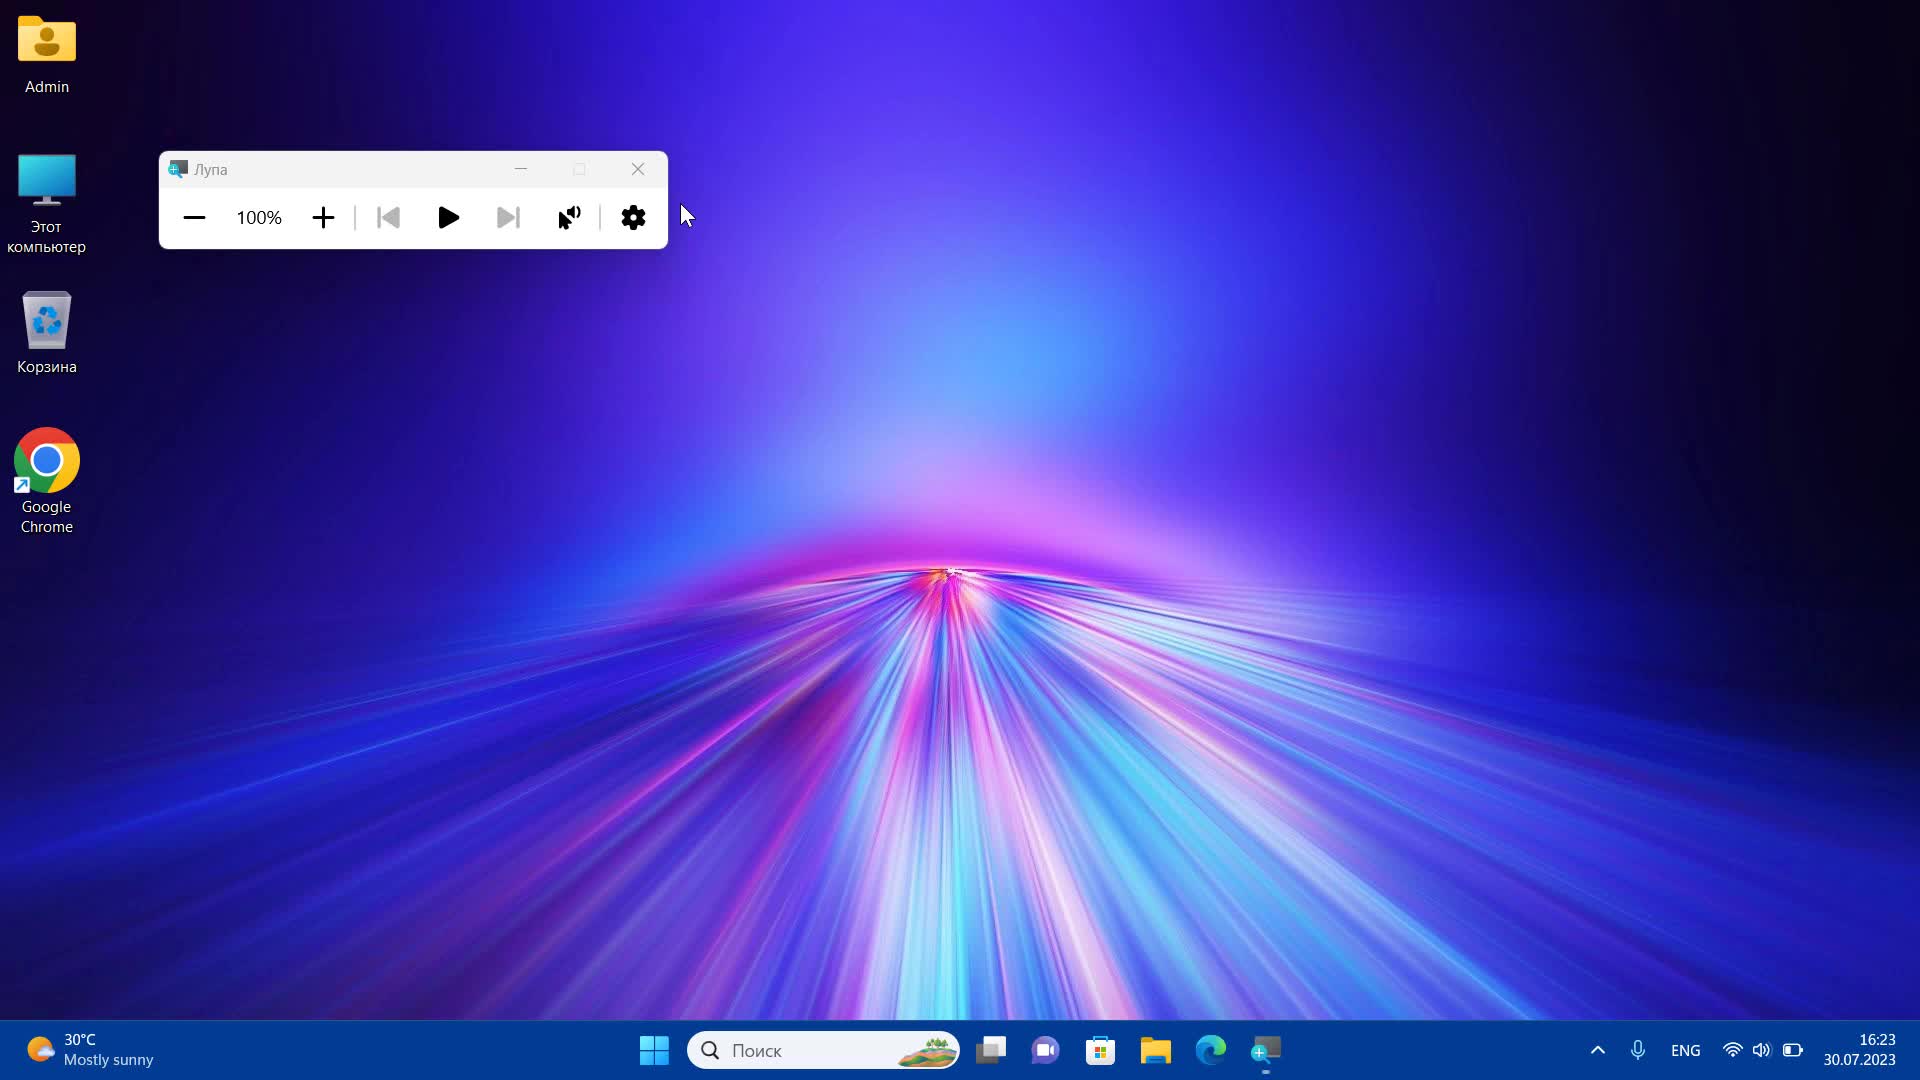Drag zoom percentage slider control
1920x1080 pixels.
pos(260,218)
